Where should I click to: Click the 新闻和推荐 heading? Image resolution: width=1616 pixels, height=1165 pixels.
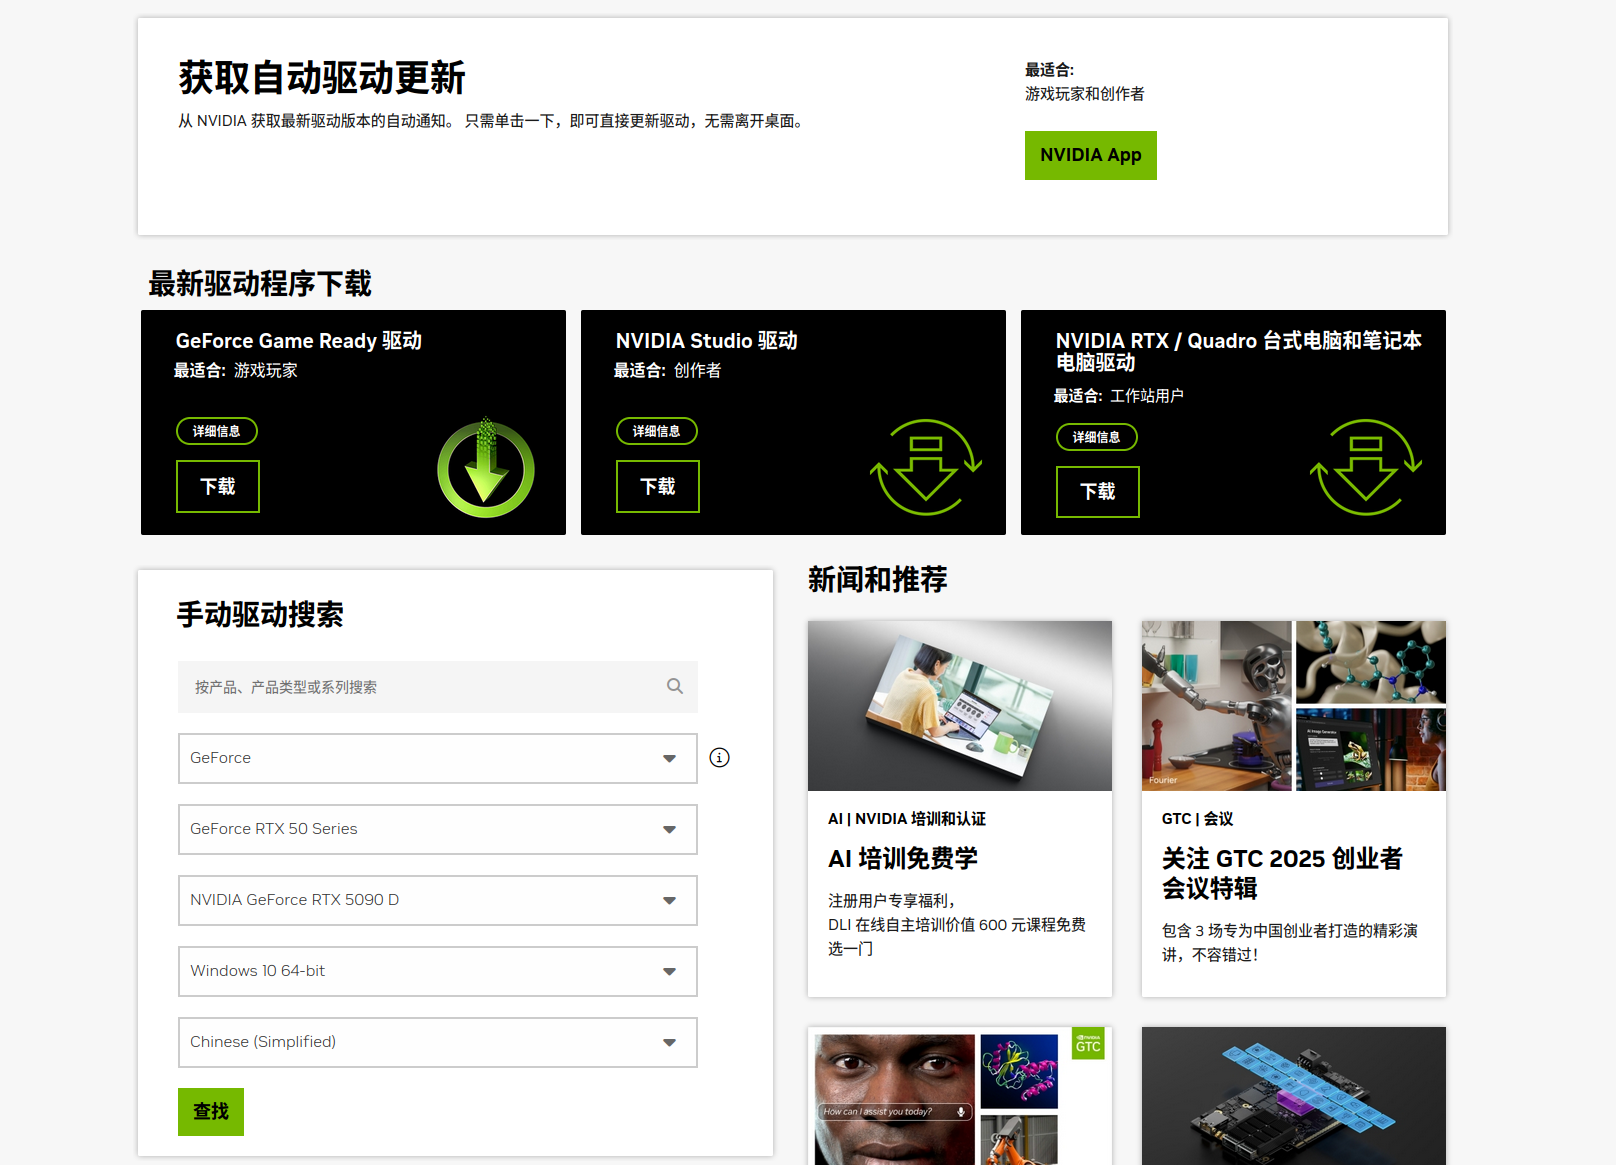pyautogui.click(x=877, y=579)
